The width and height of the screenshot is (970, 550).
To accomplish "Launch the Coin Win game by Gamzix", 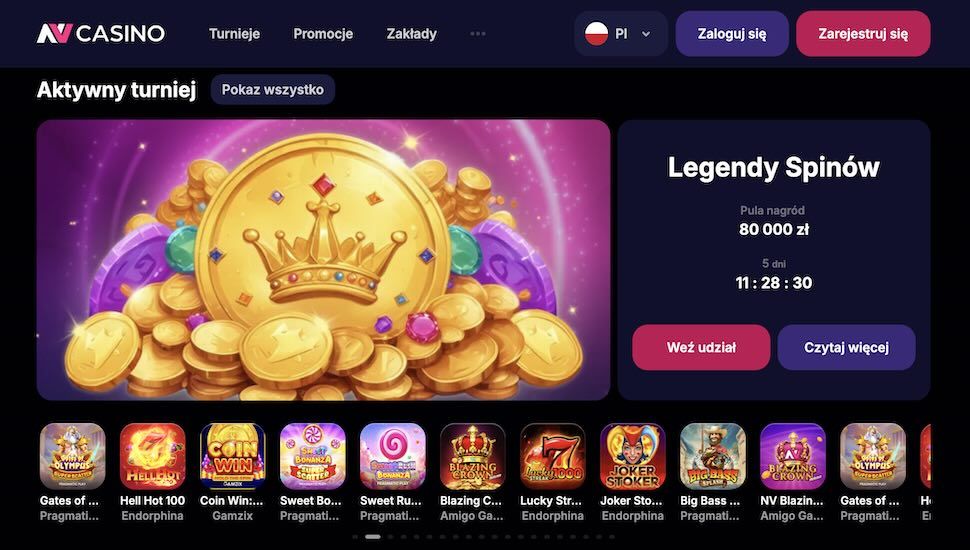I will (233, 457).
